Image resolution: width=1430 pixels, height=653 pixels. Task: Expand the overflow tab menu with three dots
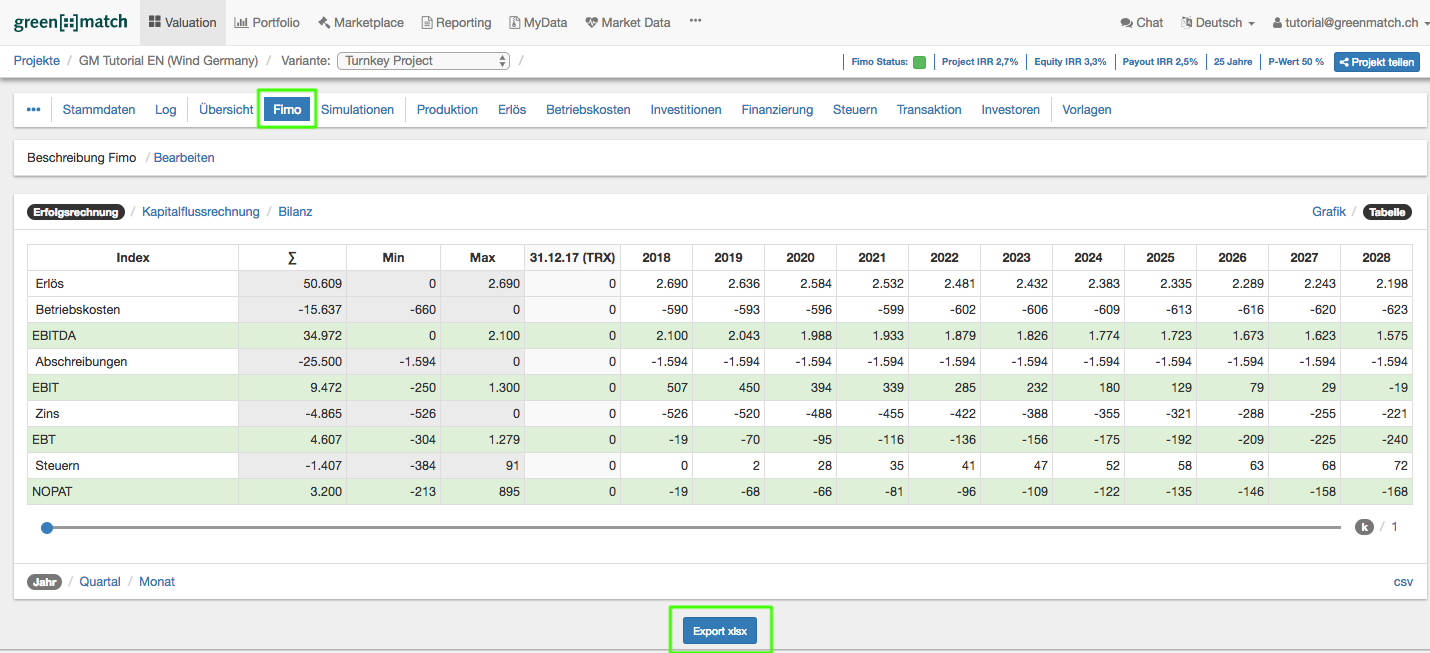33,109
